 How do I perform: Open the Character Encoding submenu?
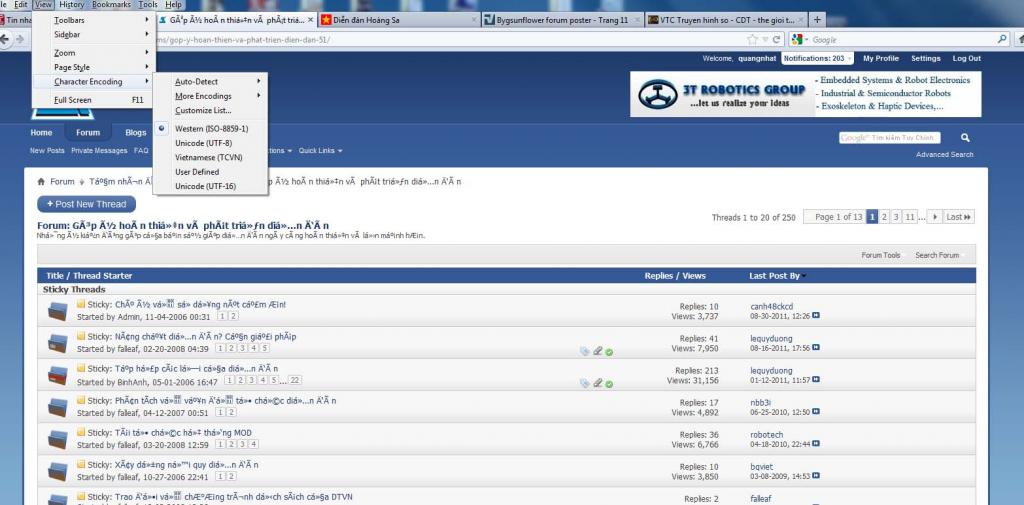coord(92,82)
